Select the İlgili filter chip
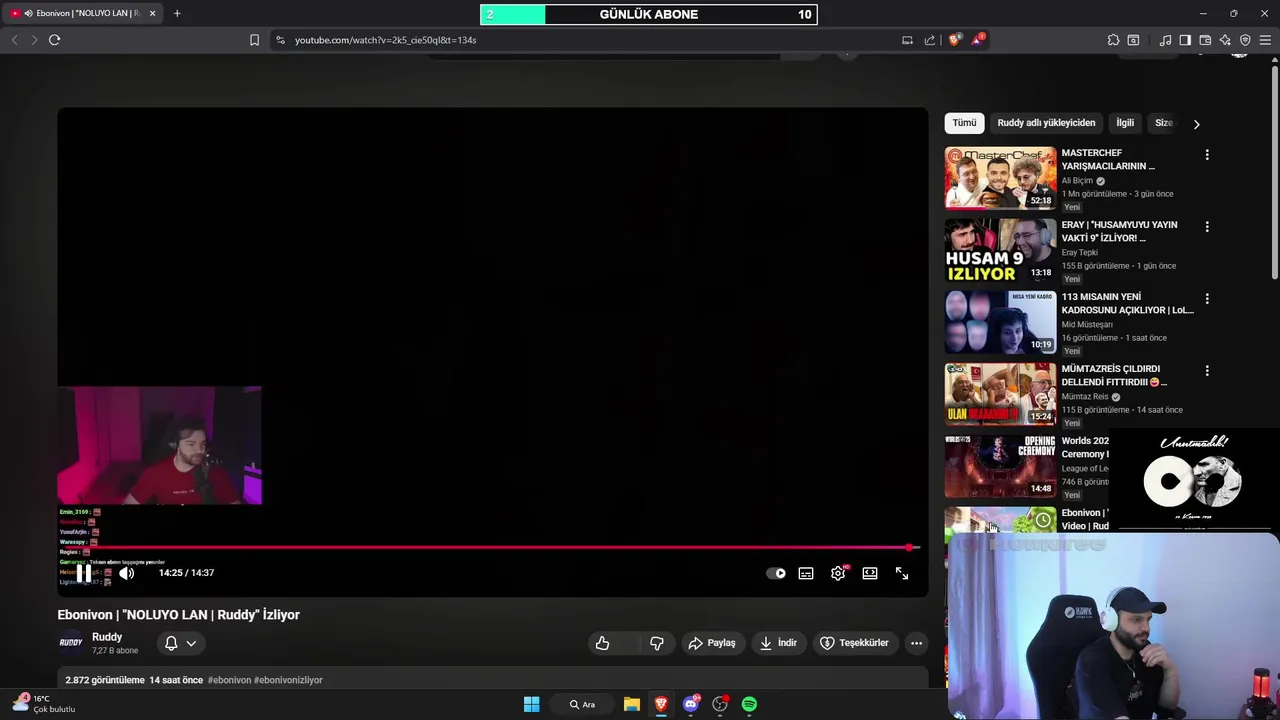1280x720 pixels. pos(1125,123)
